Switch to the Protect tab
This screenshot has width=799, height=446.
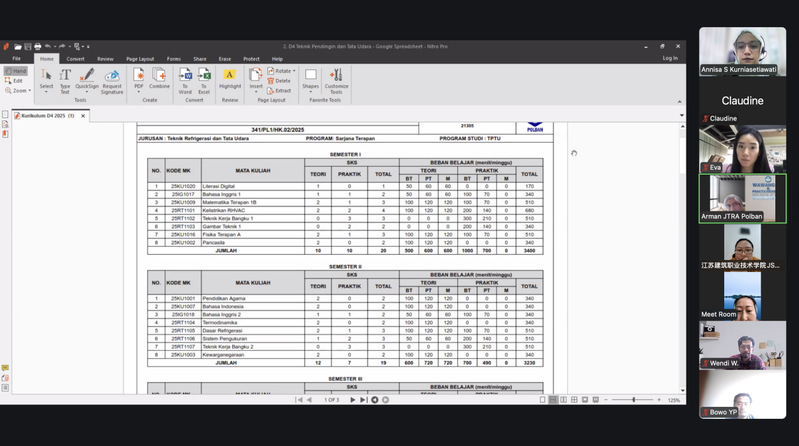(x=251, y=59)
